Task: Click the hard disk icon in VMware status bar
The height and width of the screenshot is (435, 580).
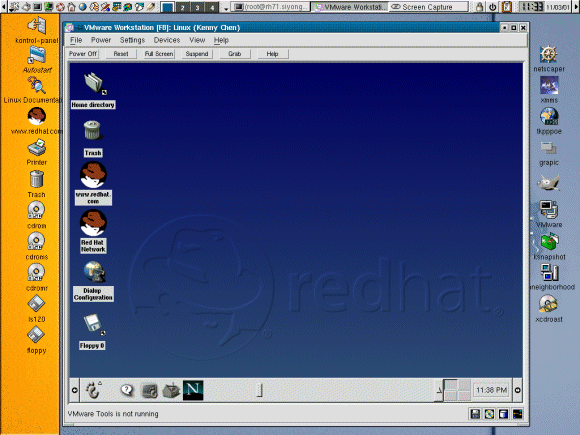Action: (503, 414)
